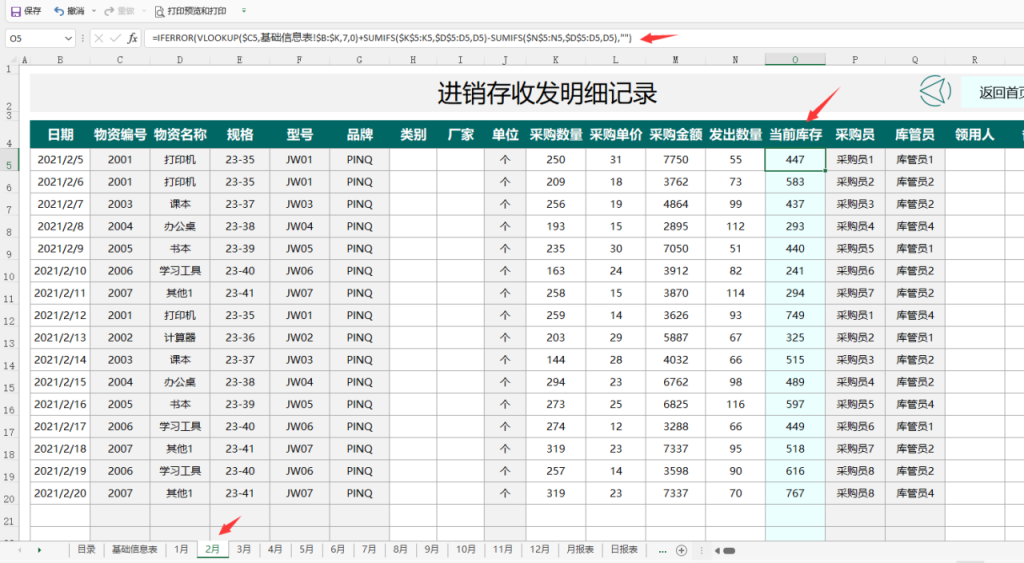
Task: Switch to the 8月 sheet tab
Action: click(400, 549)
